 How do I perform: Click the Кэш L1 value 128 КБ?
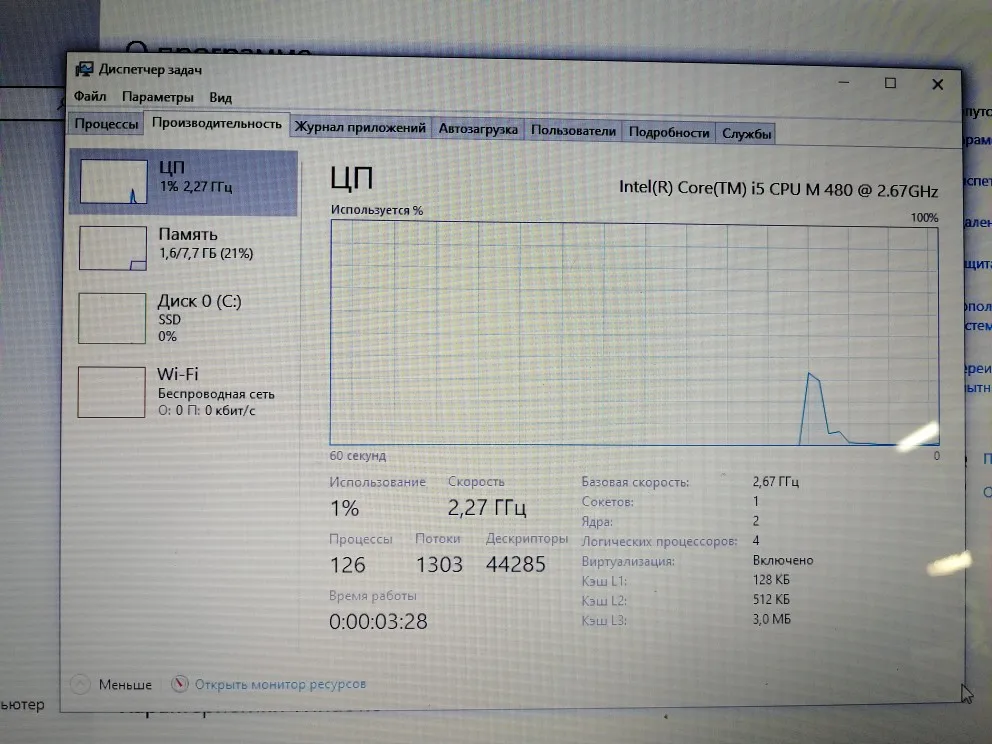(x=771, y=580)
